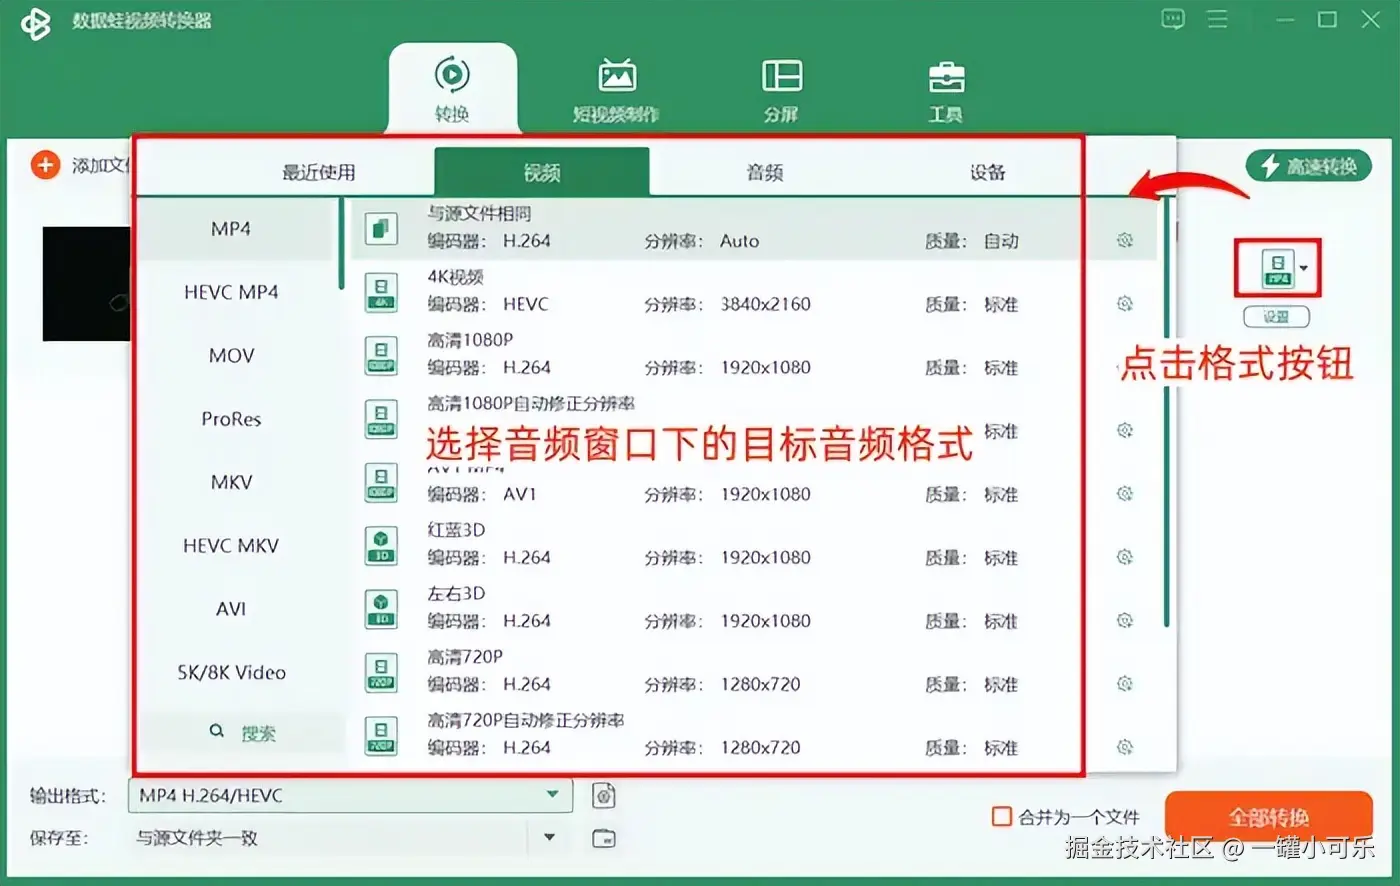Select HEVC MKV in the format list

pyautogui.click(x=231, y=545)
